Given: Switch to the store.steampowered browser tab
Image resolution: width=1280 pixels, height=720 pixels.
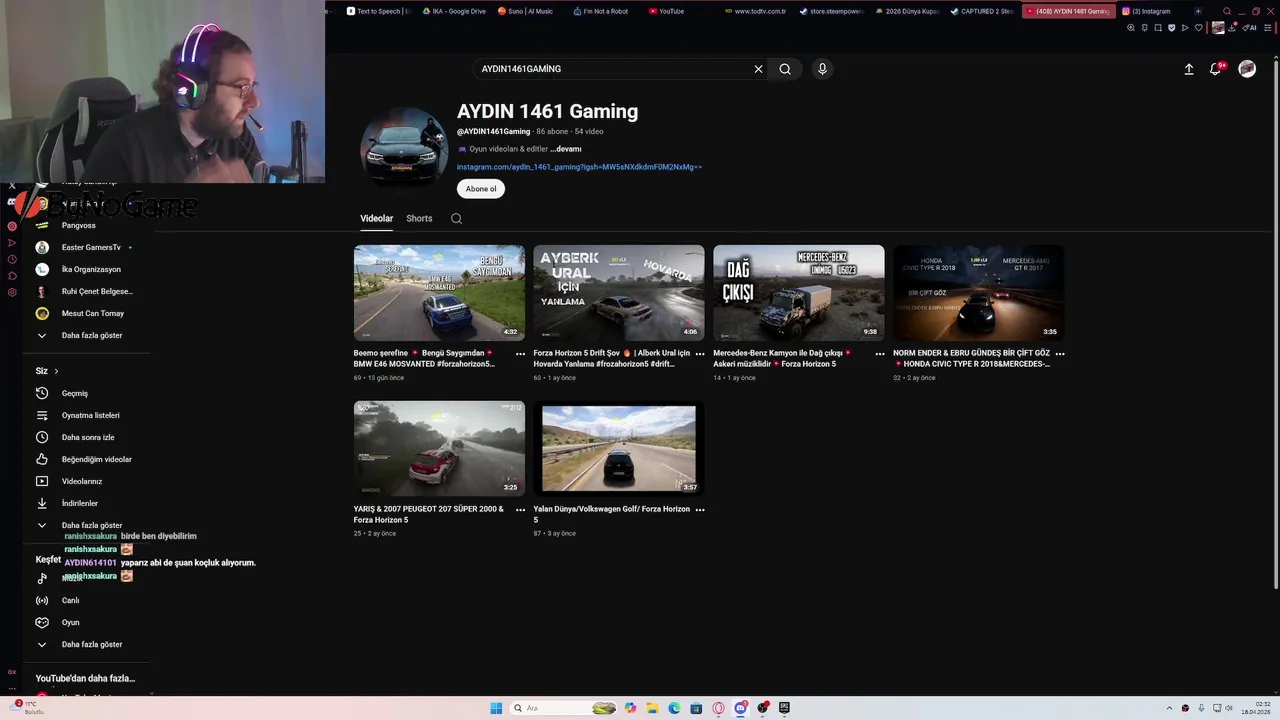Looking at the screenshot, I should pyautogui.click(x=830, y=11).
